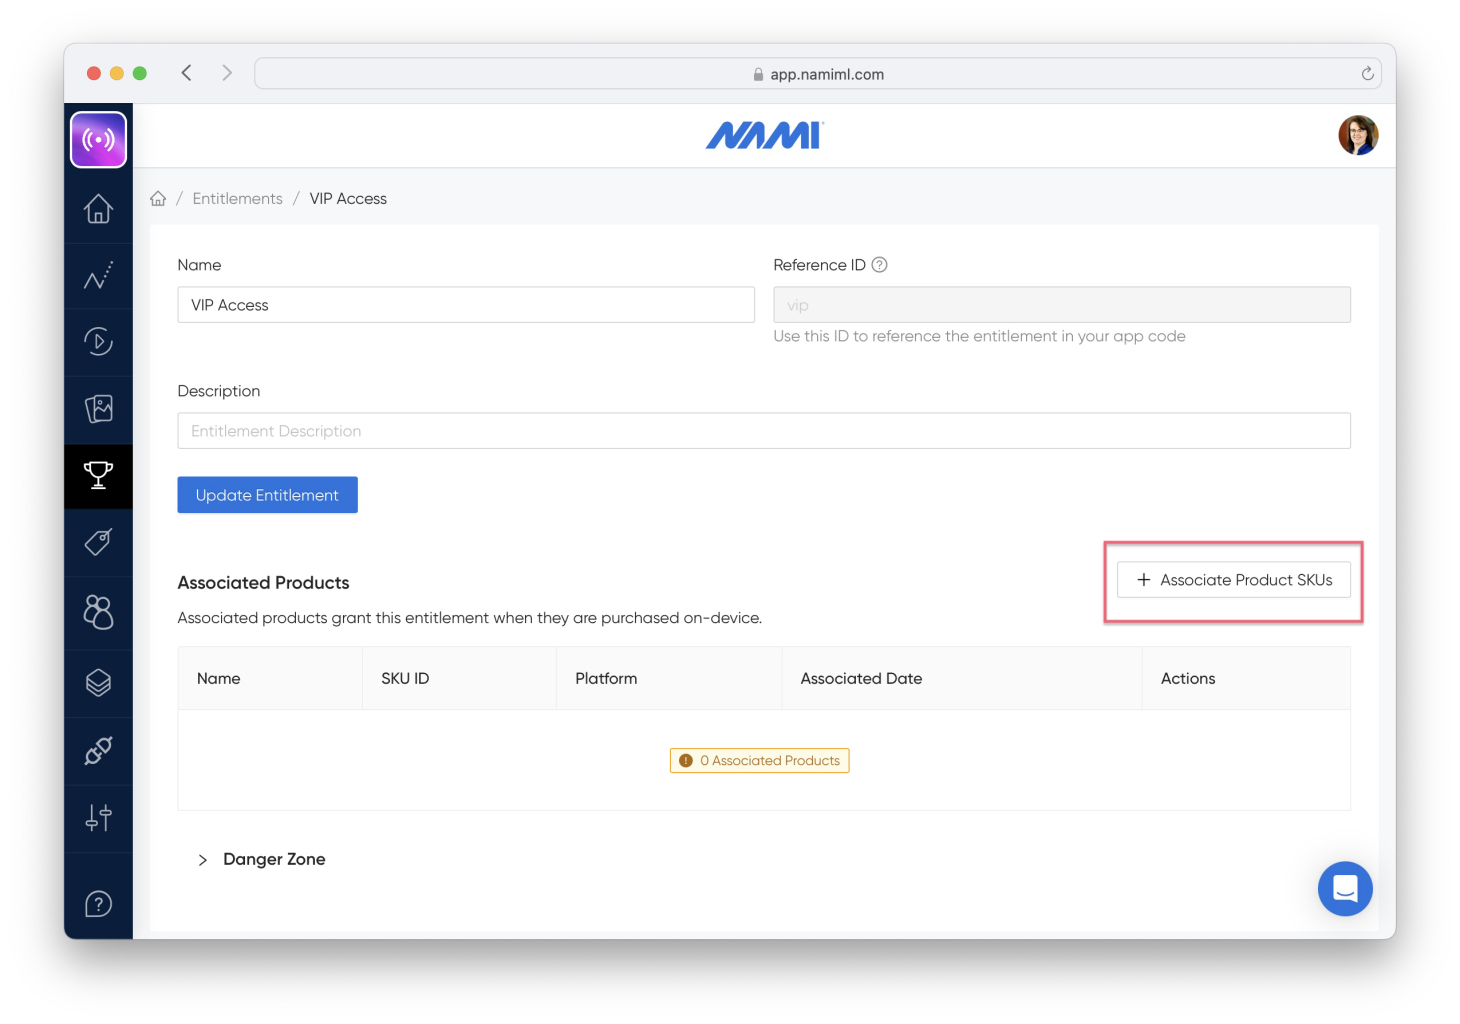Image resolution: width=1460 pixels, height=1024 pixels.
Task: Open the user profile avatar
Action: [x=1358, y=135]
